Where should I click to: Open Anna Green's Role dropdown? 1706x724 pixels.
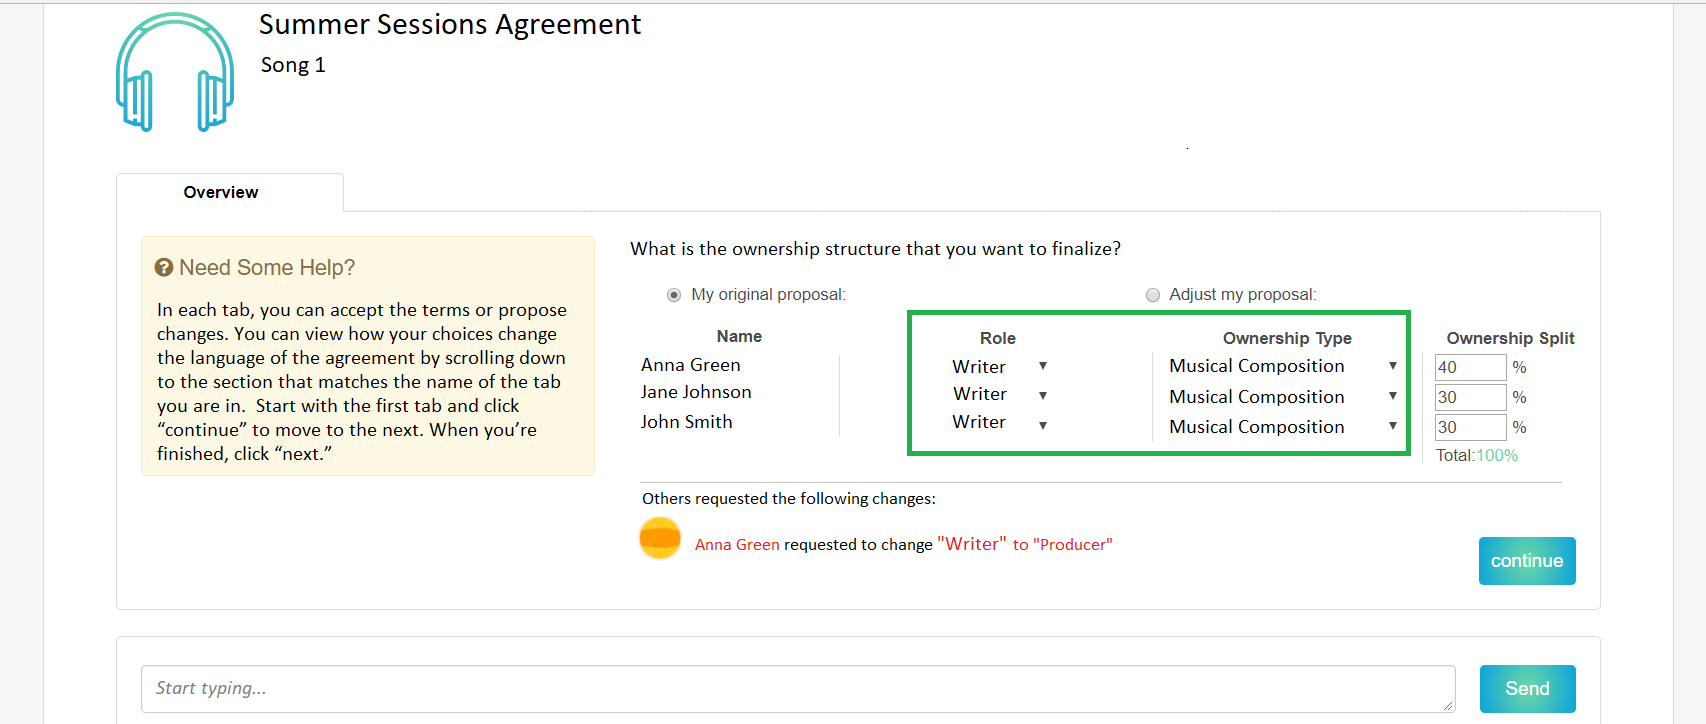pyautogui.click(x=1043, y=367)
